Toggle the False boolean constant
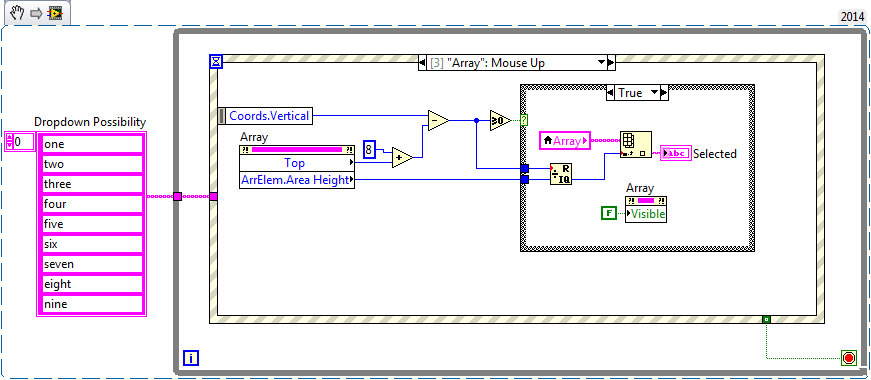The width and height of the screenshot is (871, 380). (609, 212)
